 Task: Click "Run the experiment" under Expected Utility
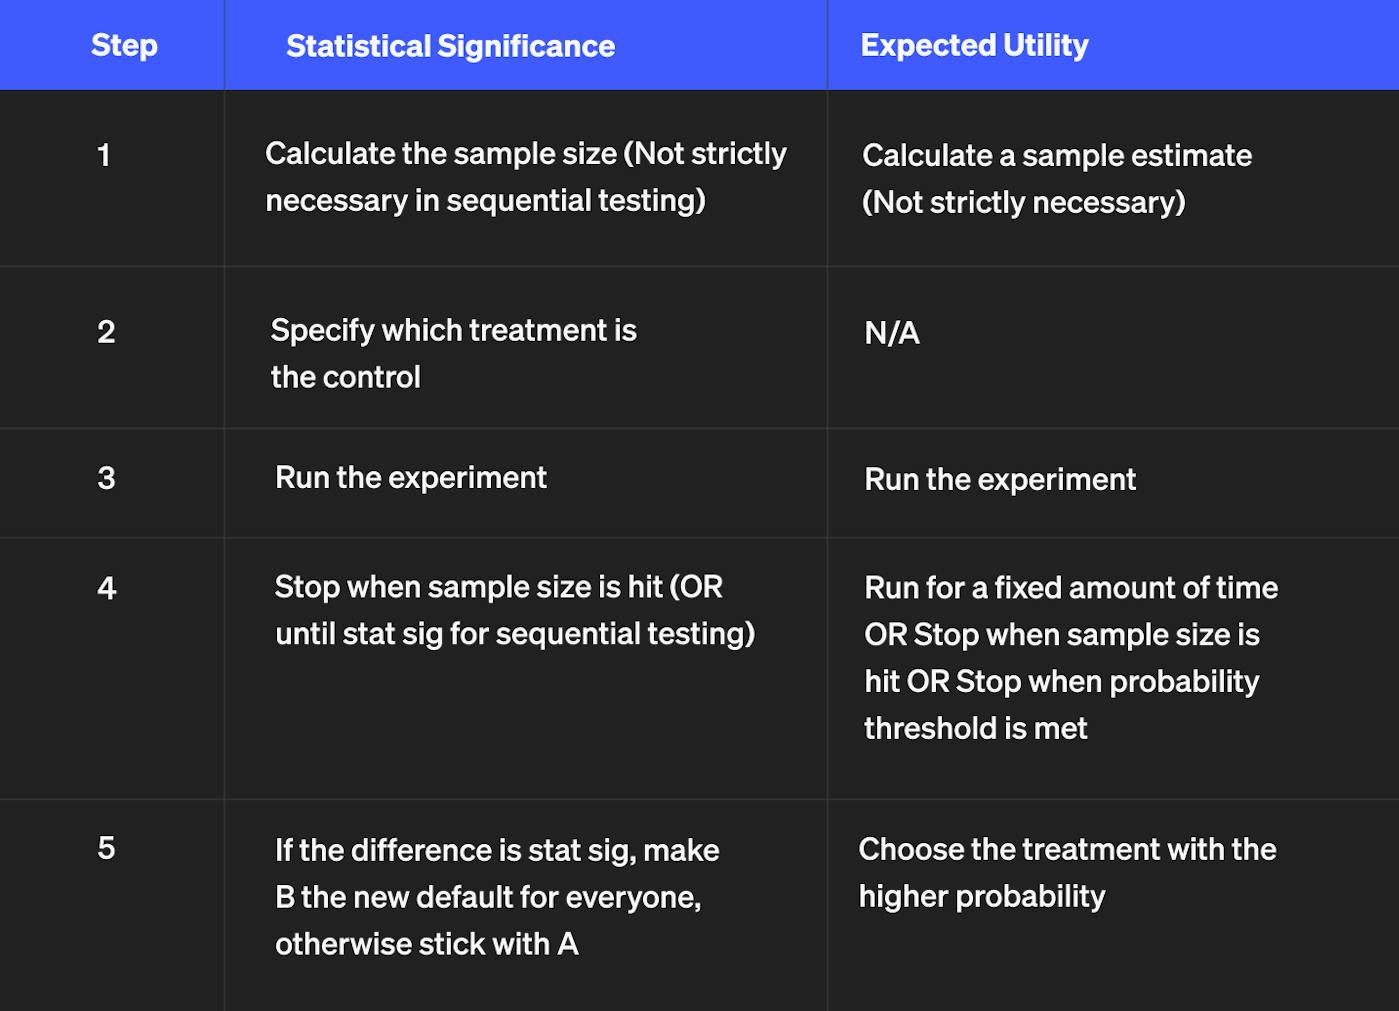tap(999, 480)
